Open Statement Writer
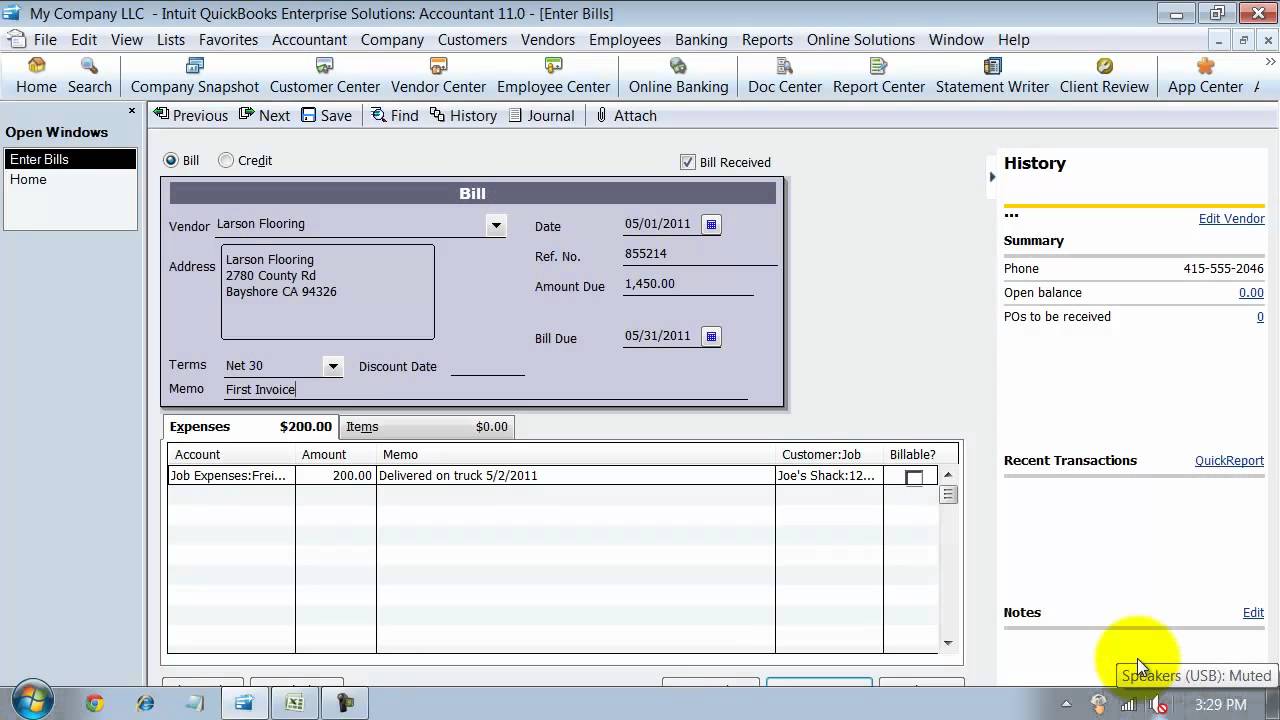 [x=992, y=77]
